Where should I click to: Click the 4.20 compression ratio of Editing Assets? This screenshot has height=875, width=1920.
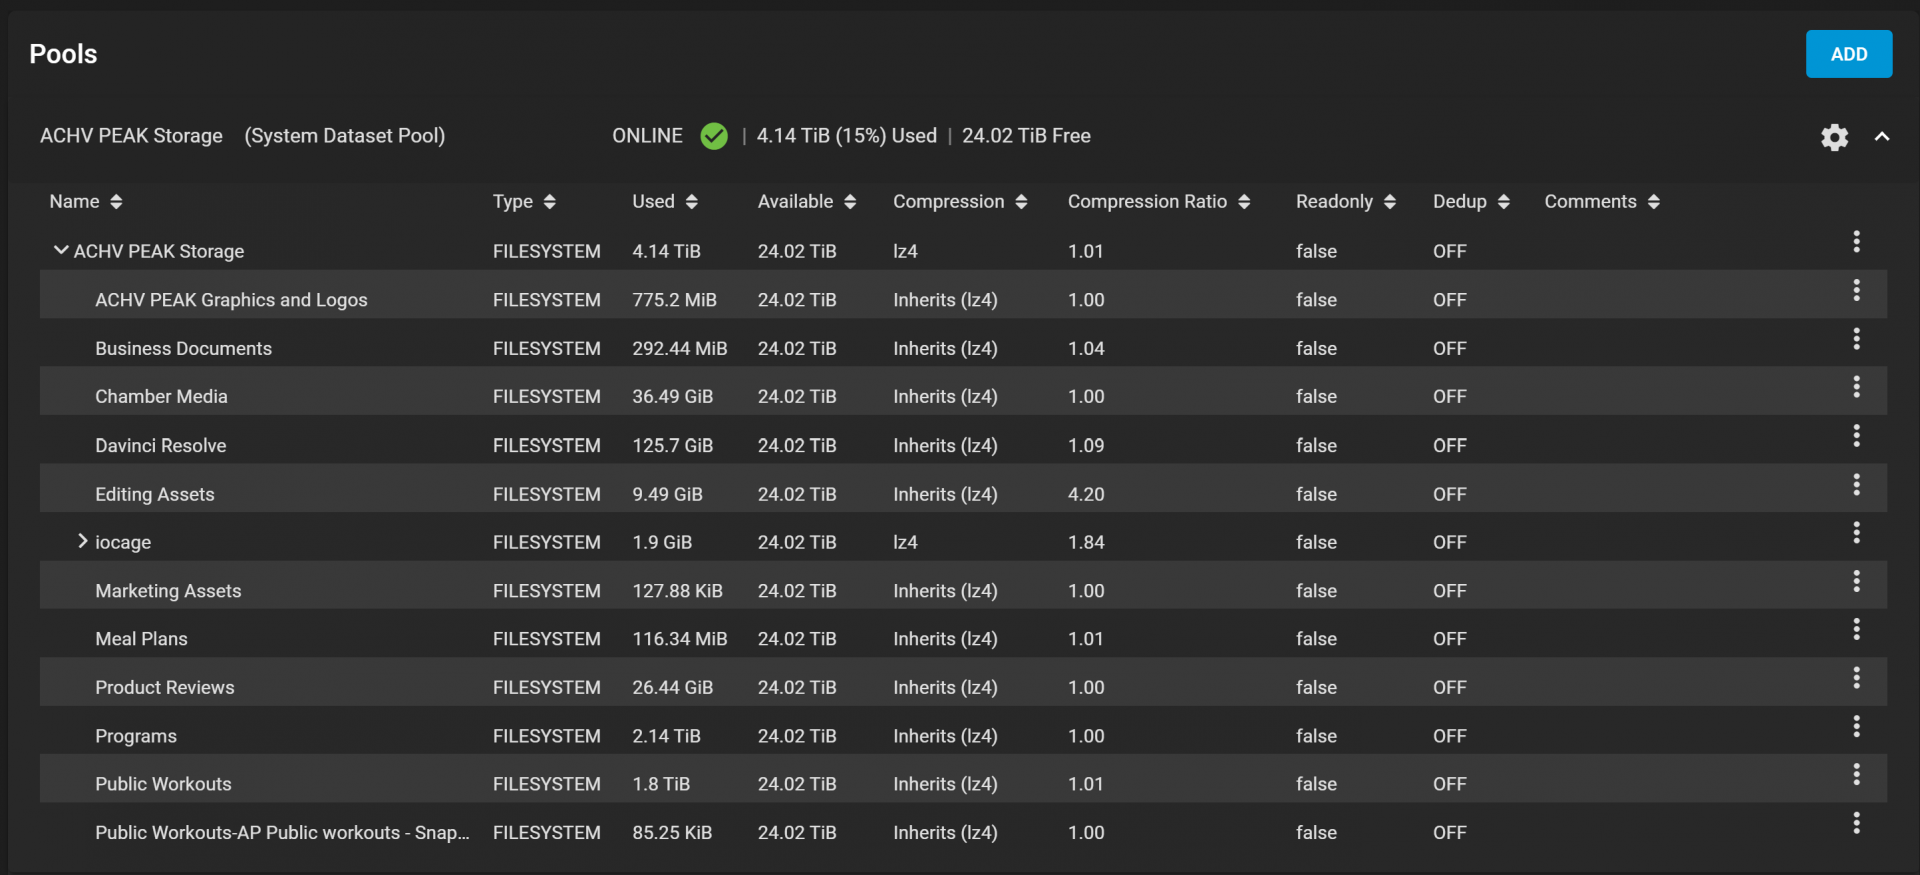pos(1086,495)
